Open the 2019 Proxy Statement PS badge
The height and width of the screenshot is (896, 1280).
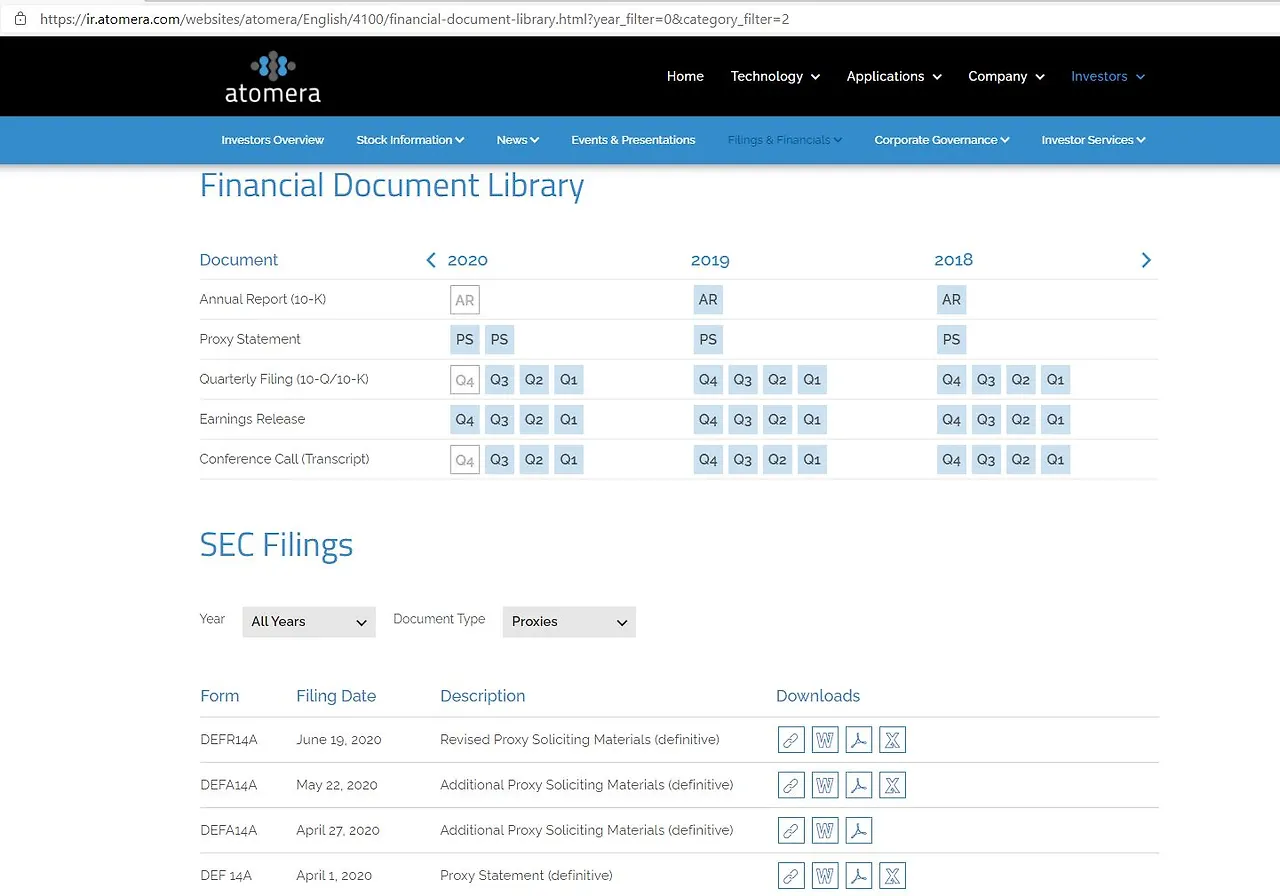pos(708,340)
